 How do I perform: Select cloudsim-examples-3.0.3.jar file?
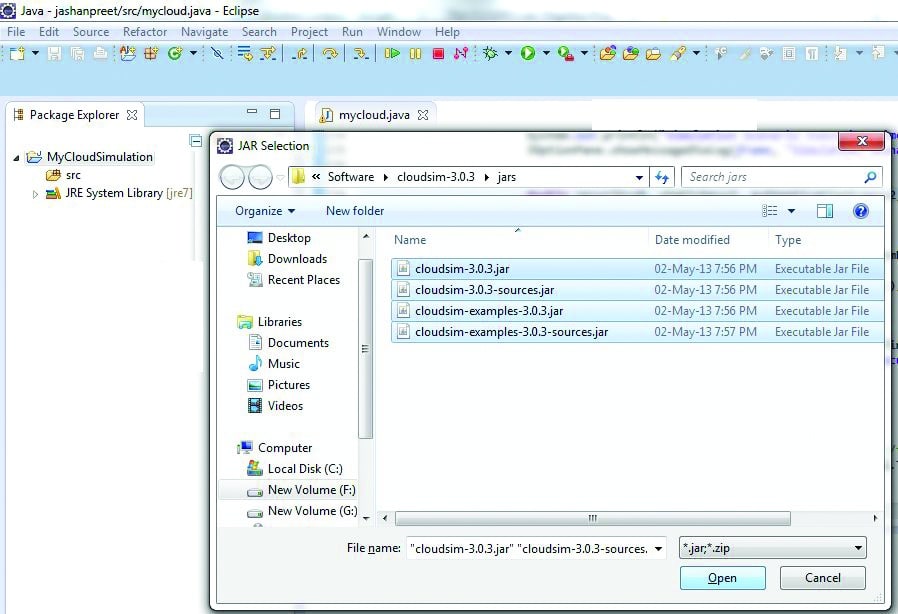[488, 311]
